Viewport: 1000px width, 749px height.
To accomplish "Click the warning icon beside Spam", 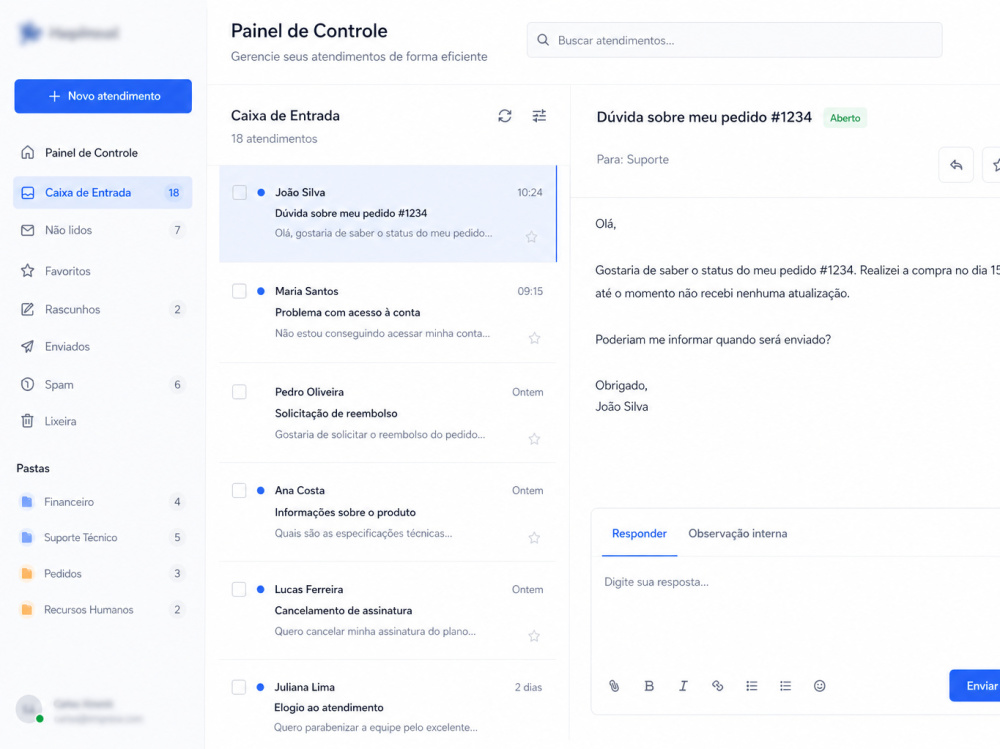I will point(27,385).
